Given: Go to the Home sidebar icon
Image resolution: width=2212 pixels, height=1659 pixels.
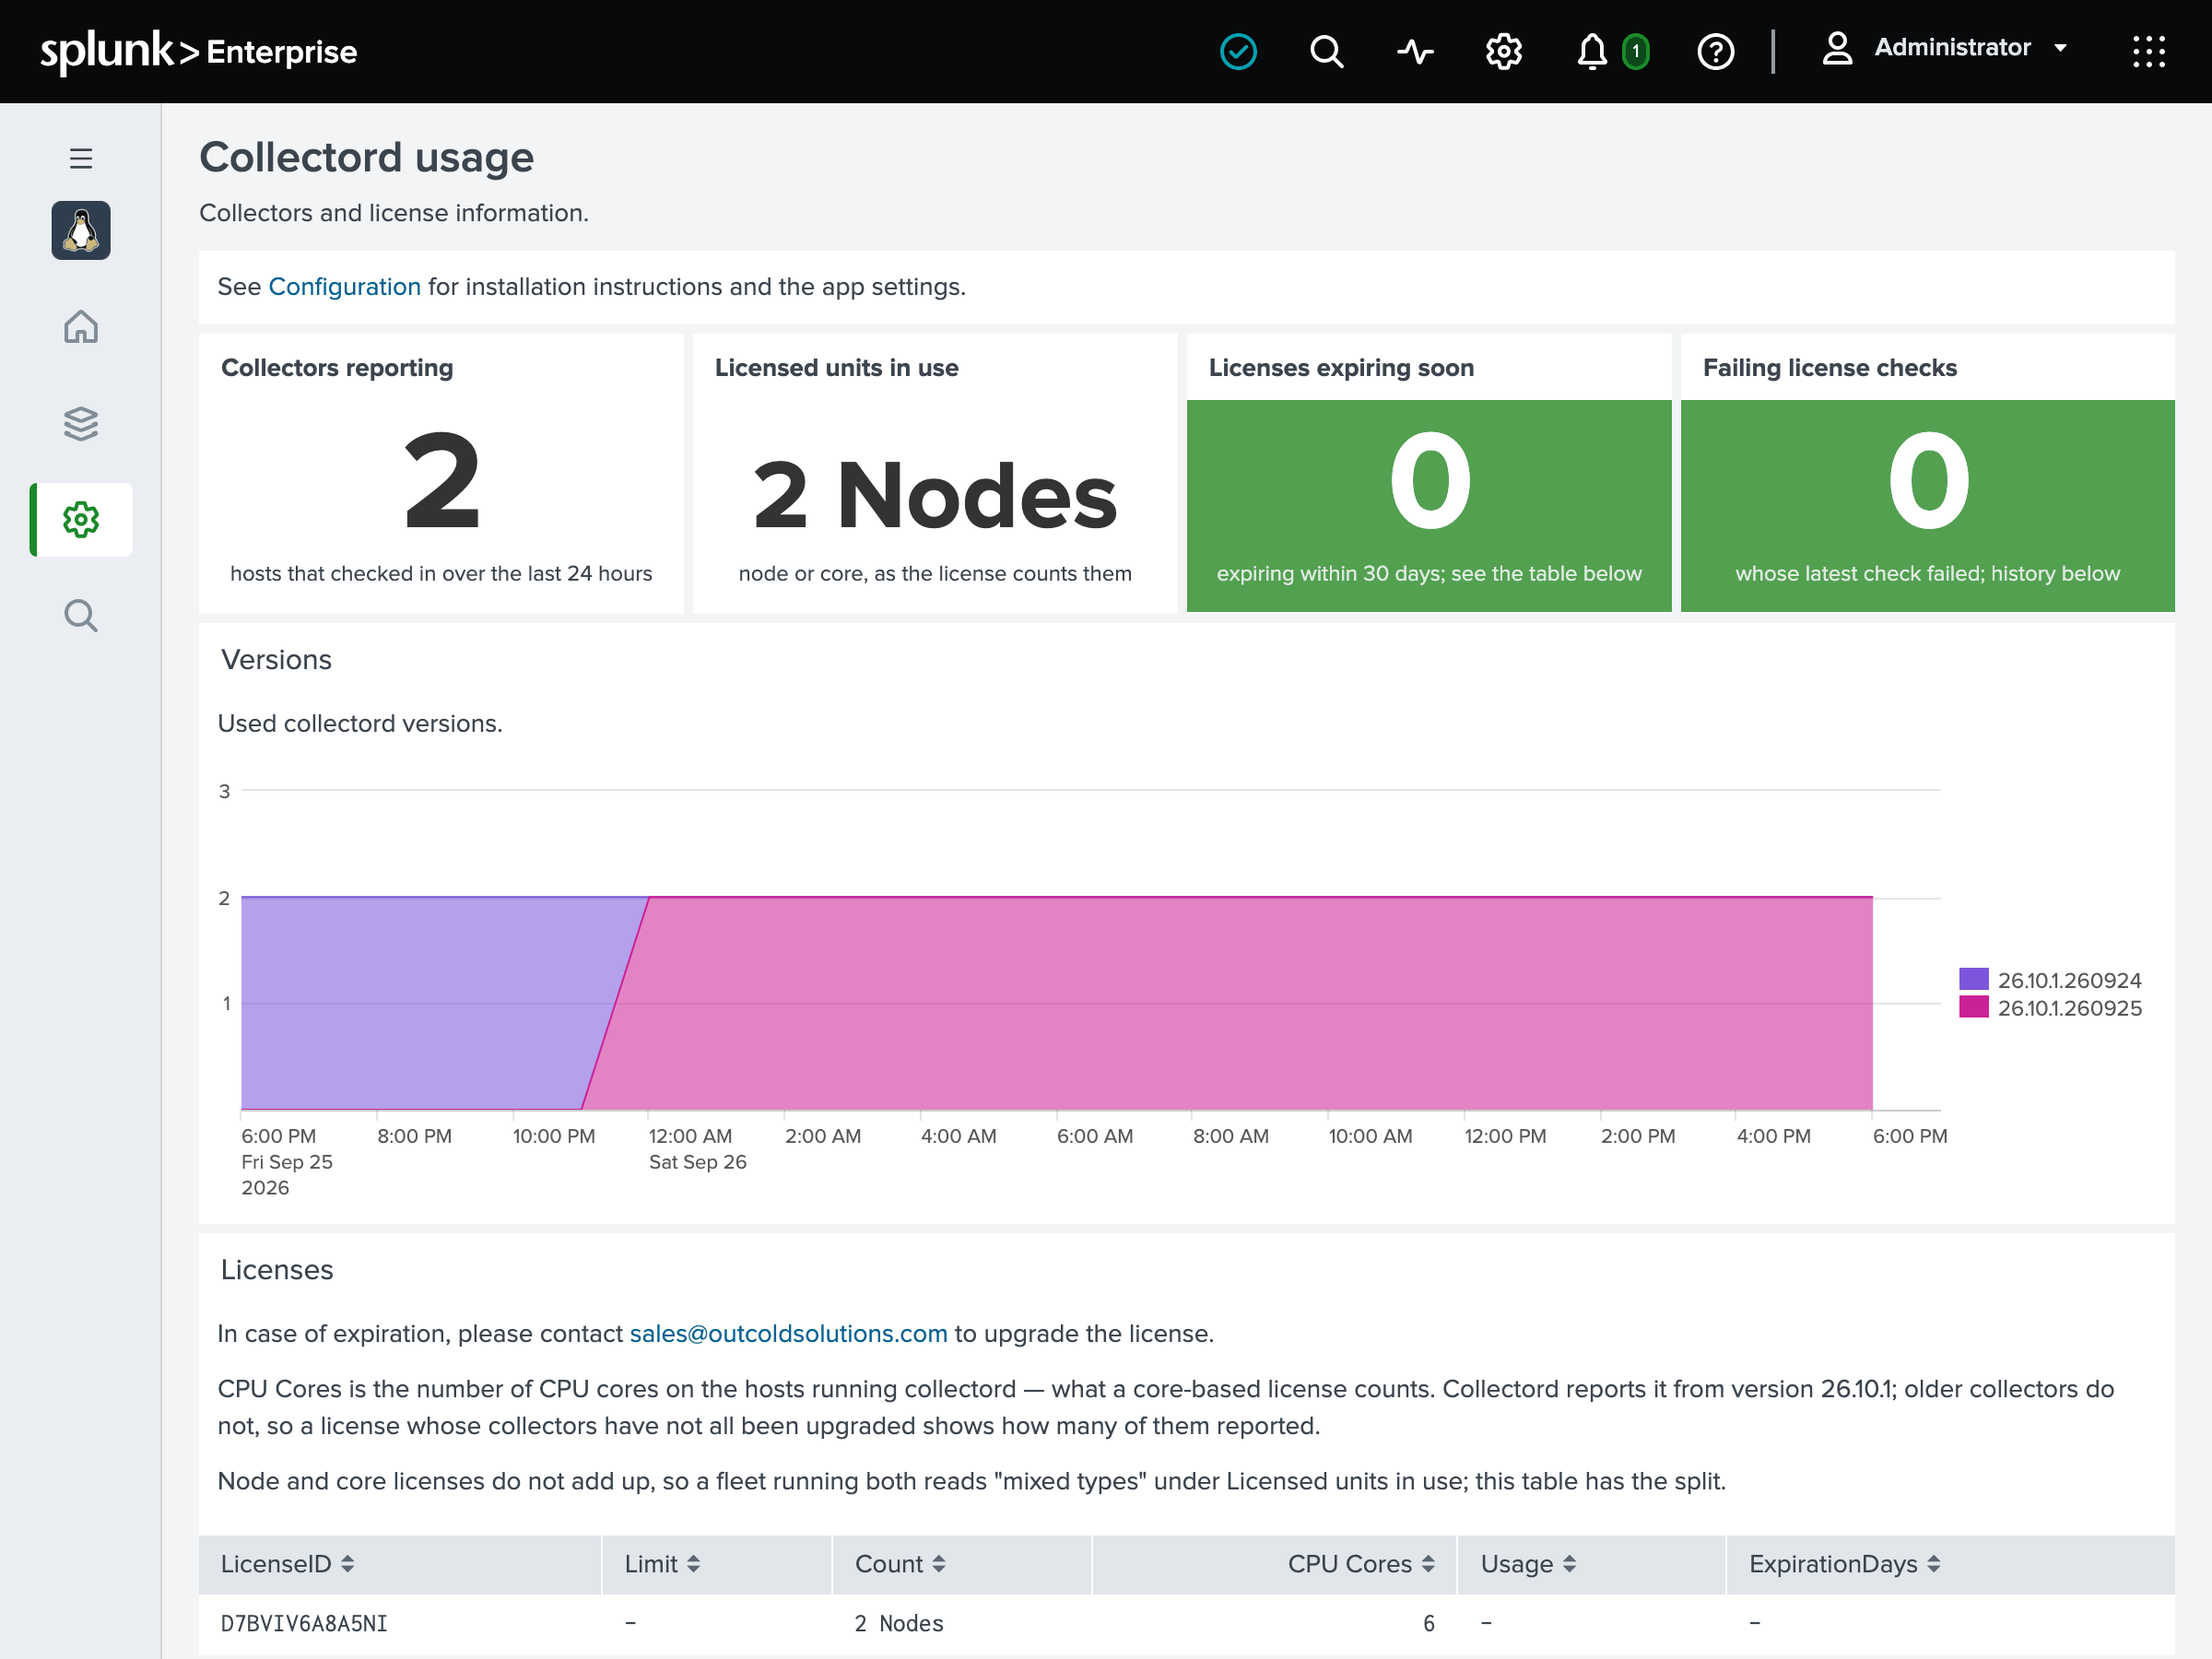Looking at the screenshot, I should point(81,326).
